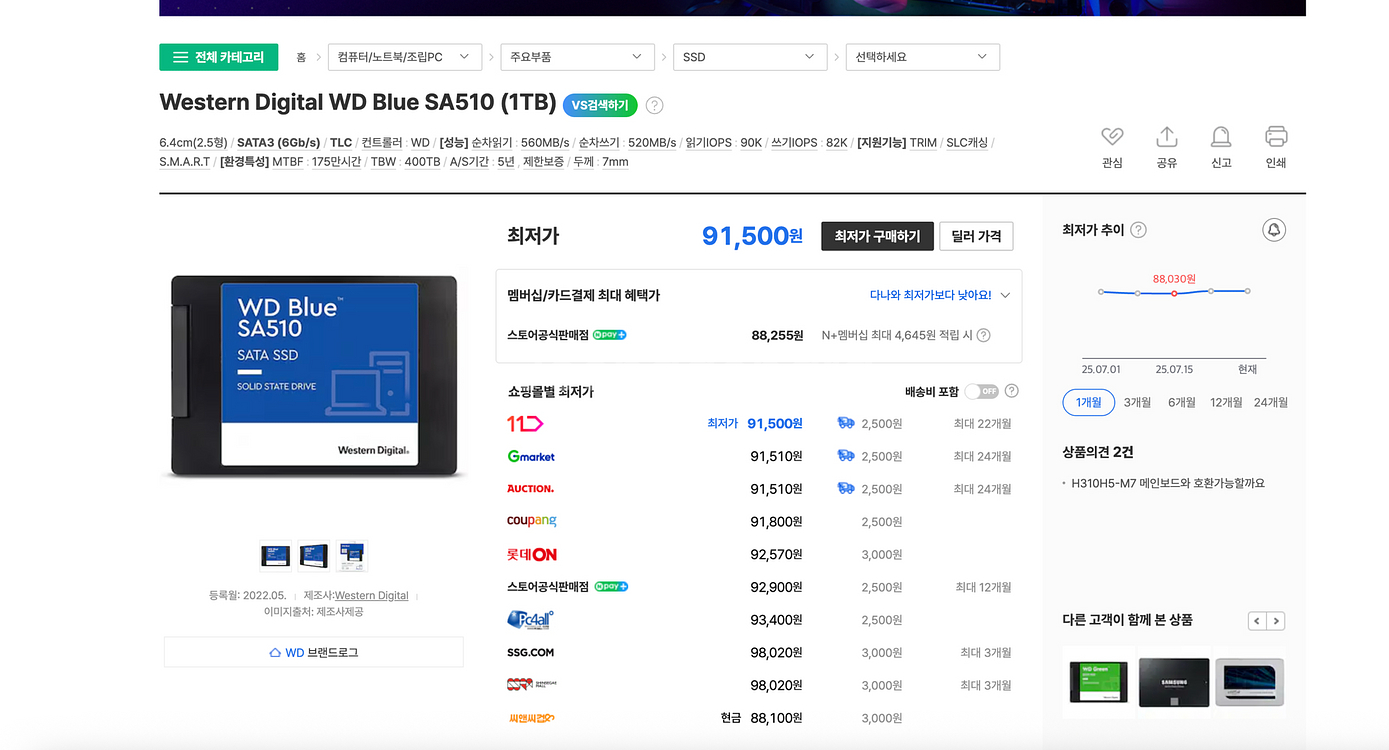Click help icon next to VS검색하기

(x=654, y=105)
